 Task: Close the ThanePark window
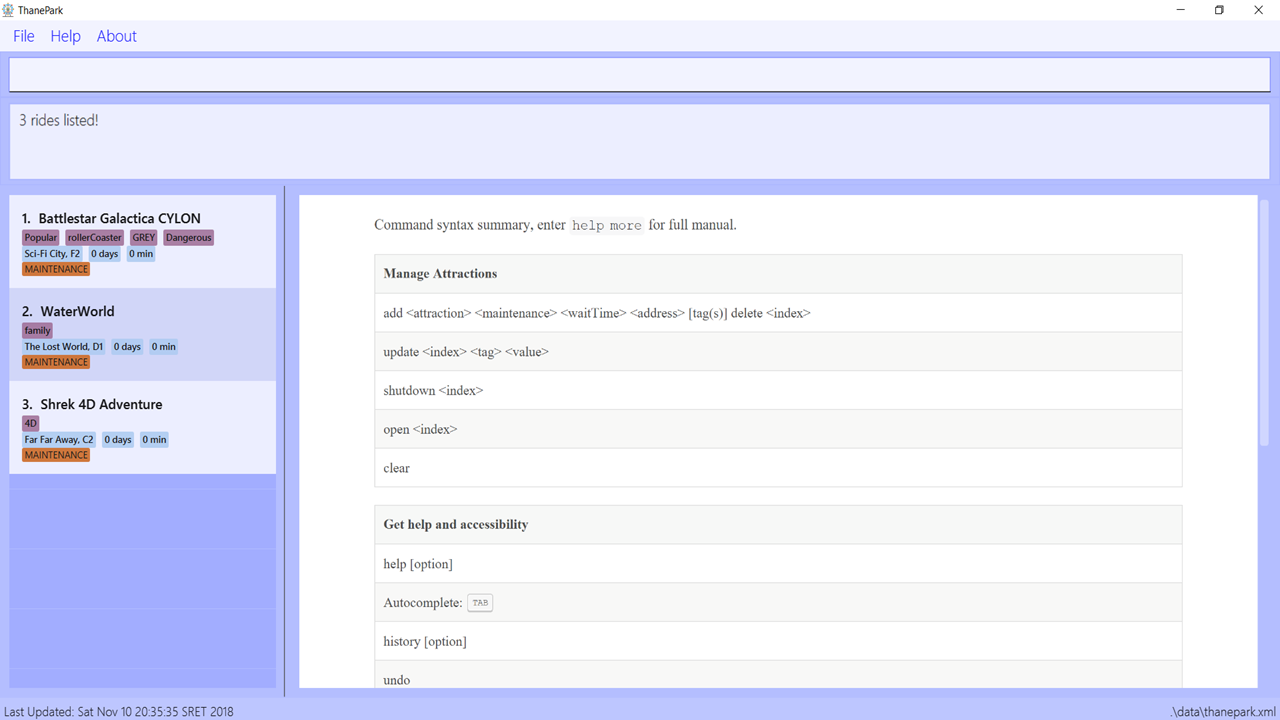[1259, 10]
